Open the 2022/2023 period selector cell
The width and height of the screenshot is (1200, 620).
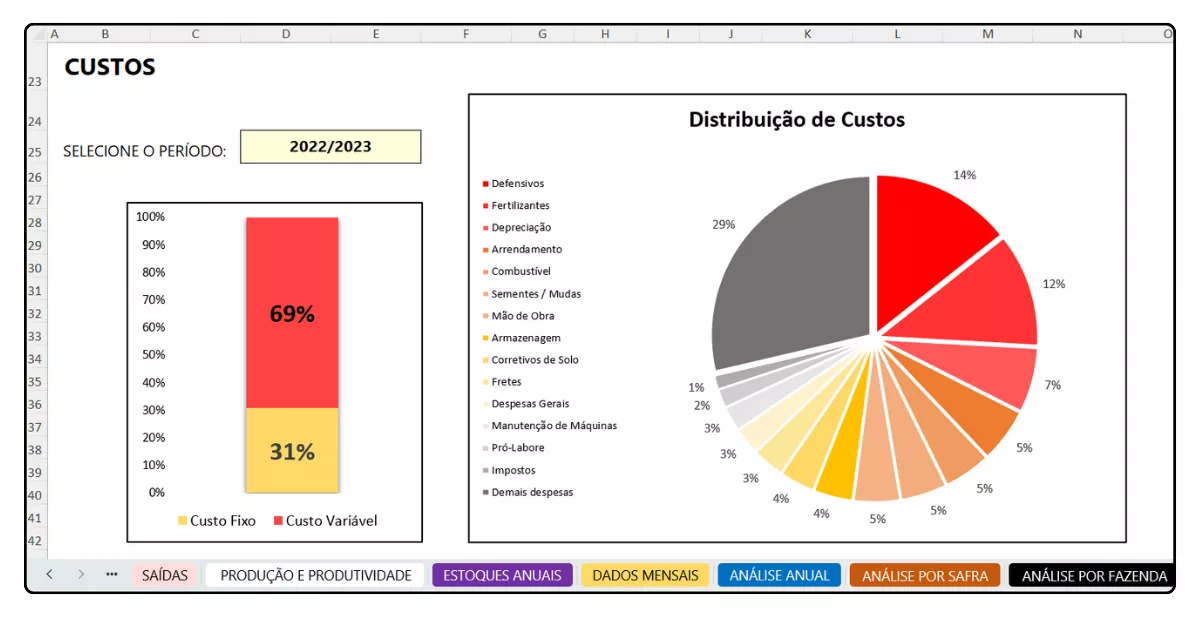[x=330, y=147]
